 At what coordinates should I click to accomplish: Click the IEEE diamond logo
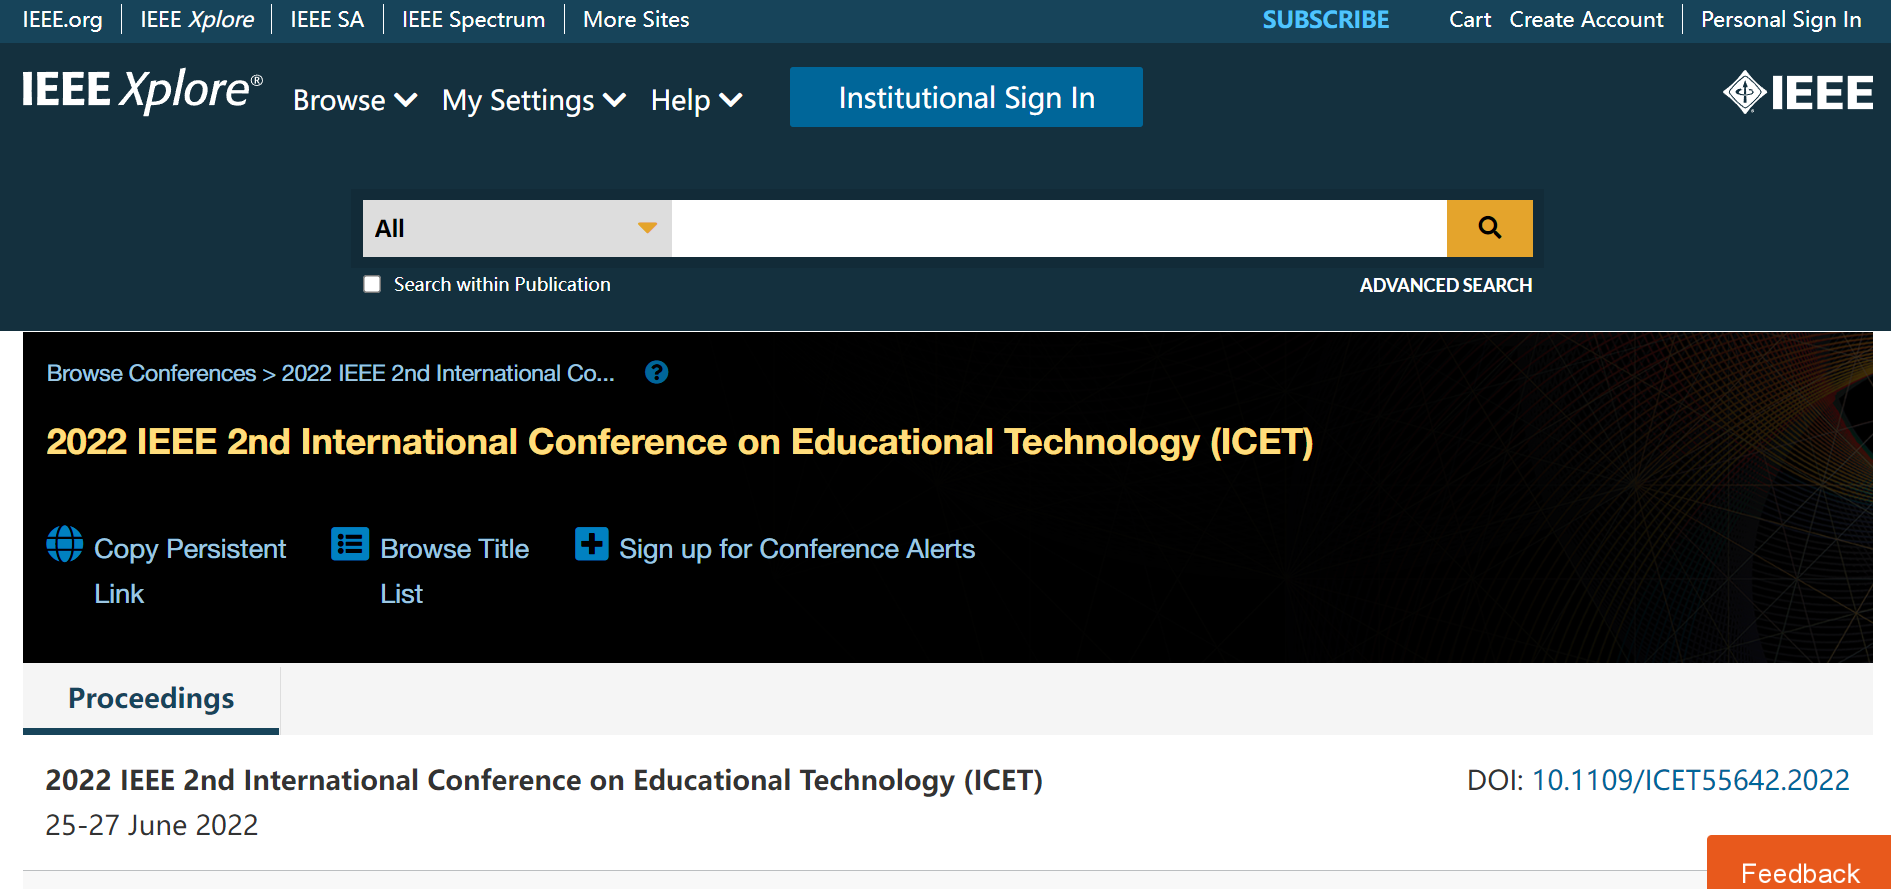(x=1798, y=93)
